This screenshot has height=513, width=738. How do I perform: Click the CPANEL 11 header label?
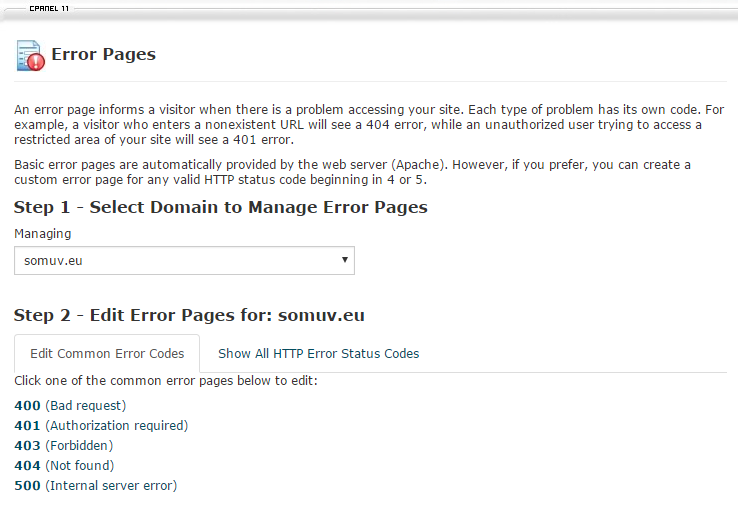49,8
